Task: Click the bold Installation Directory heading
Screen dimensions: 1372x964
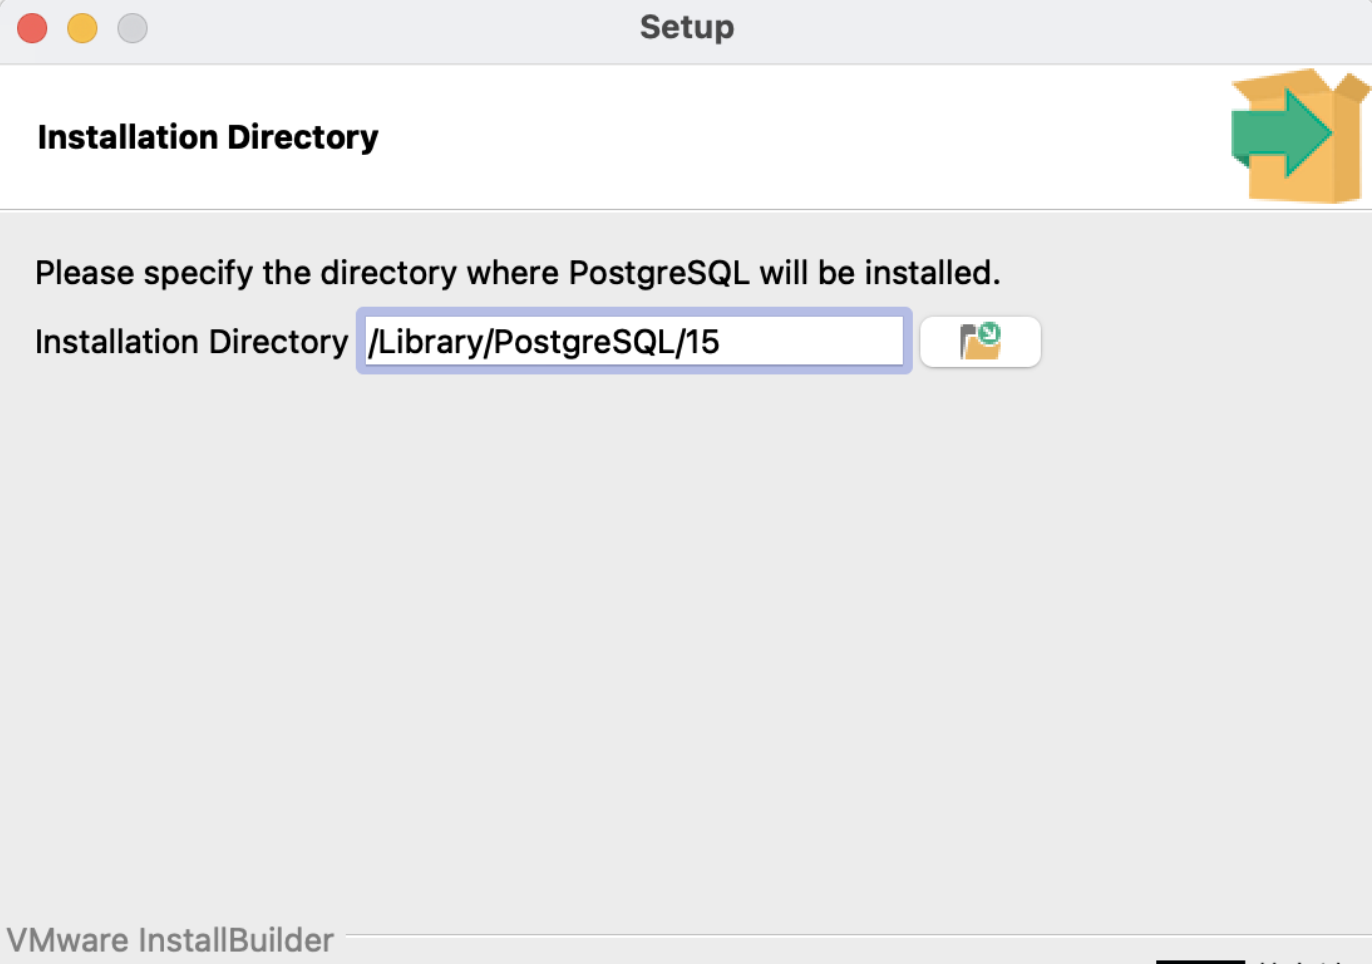Action: click(x=208, y=137)
